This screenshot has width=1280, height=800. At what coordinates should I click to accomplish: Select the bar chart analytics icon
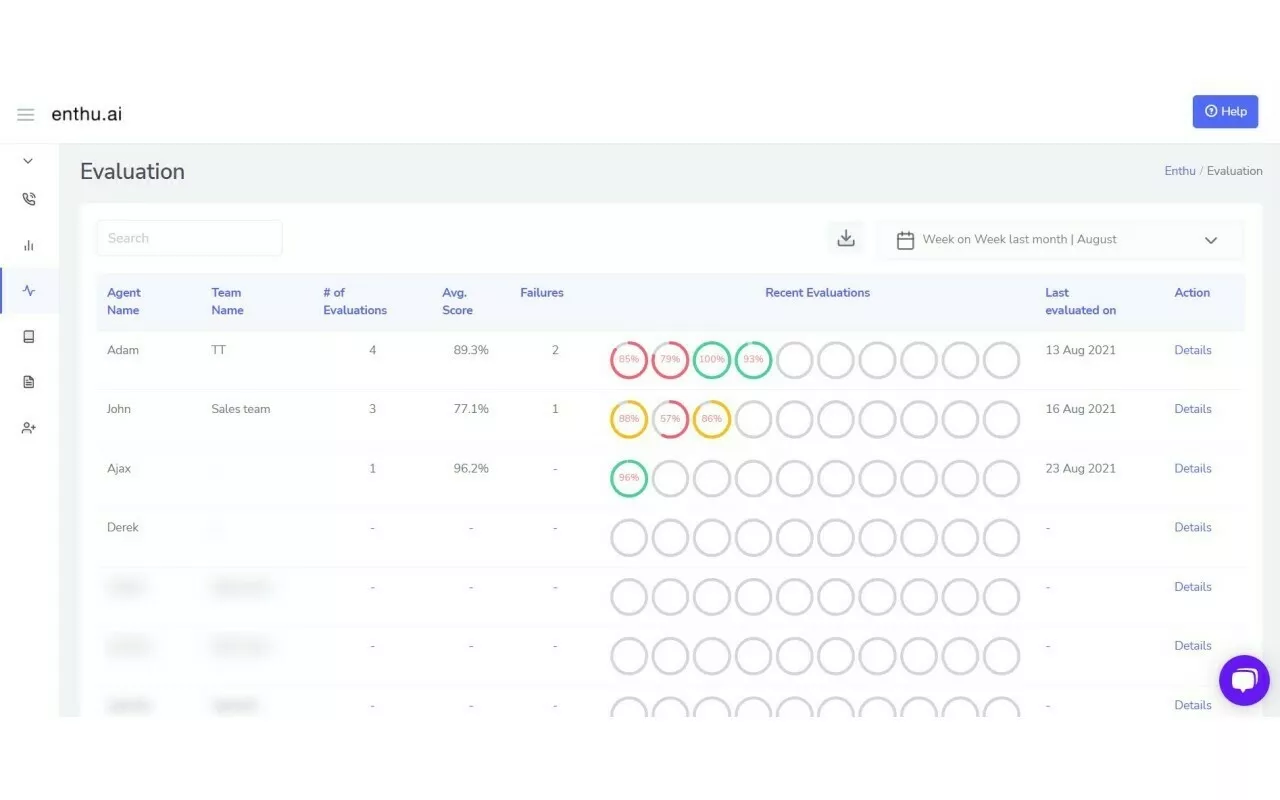click(28, 245)
